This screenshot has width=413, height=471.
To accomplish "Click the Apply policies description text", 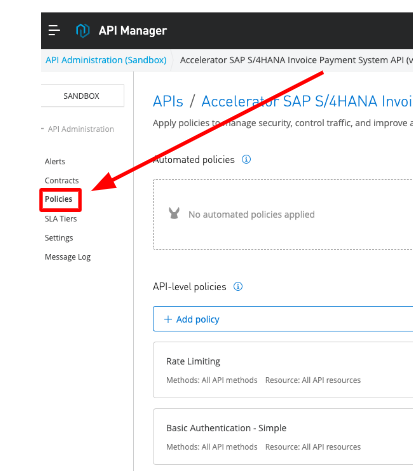I will point(283,123).
